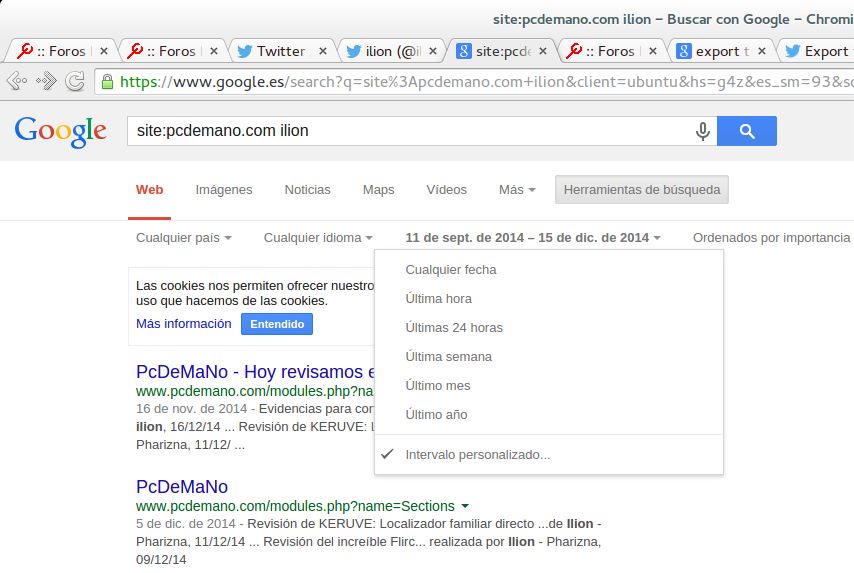Open the second PcDeMaNo result title
The height and width of the screenshot is (573, 854).
[182, 486]
